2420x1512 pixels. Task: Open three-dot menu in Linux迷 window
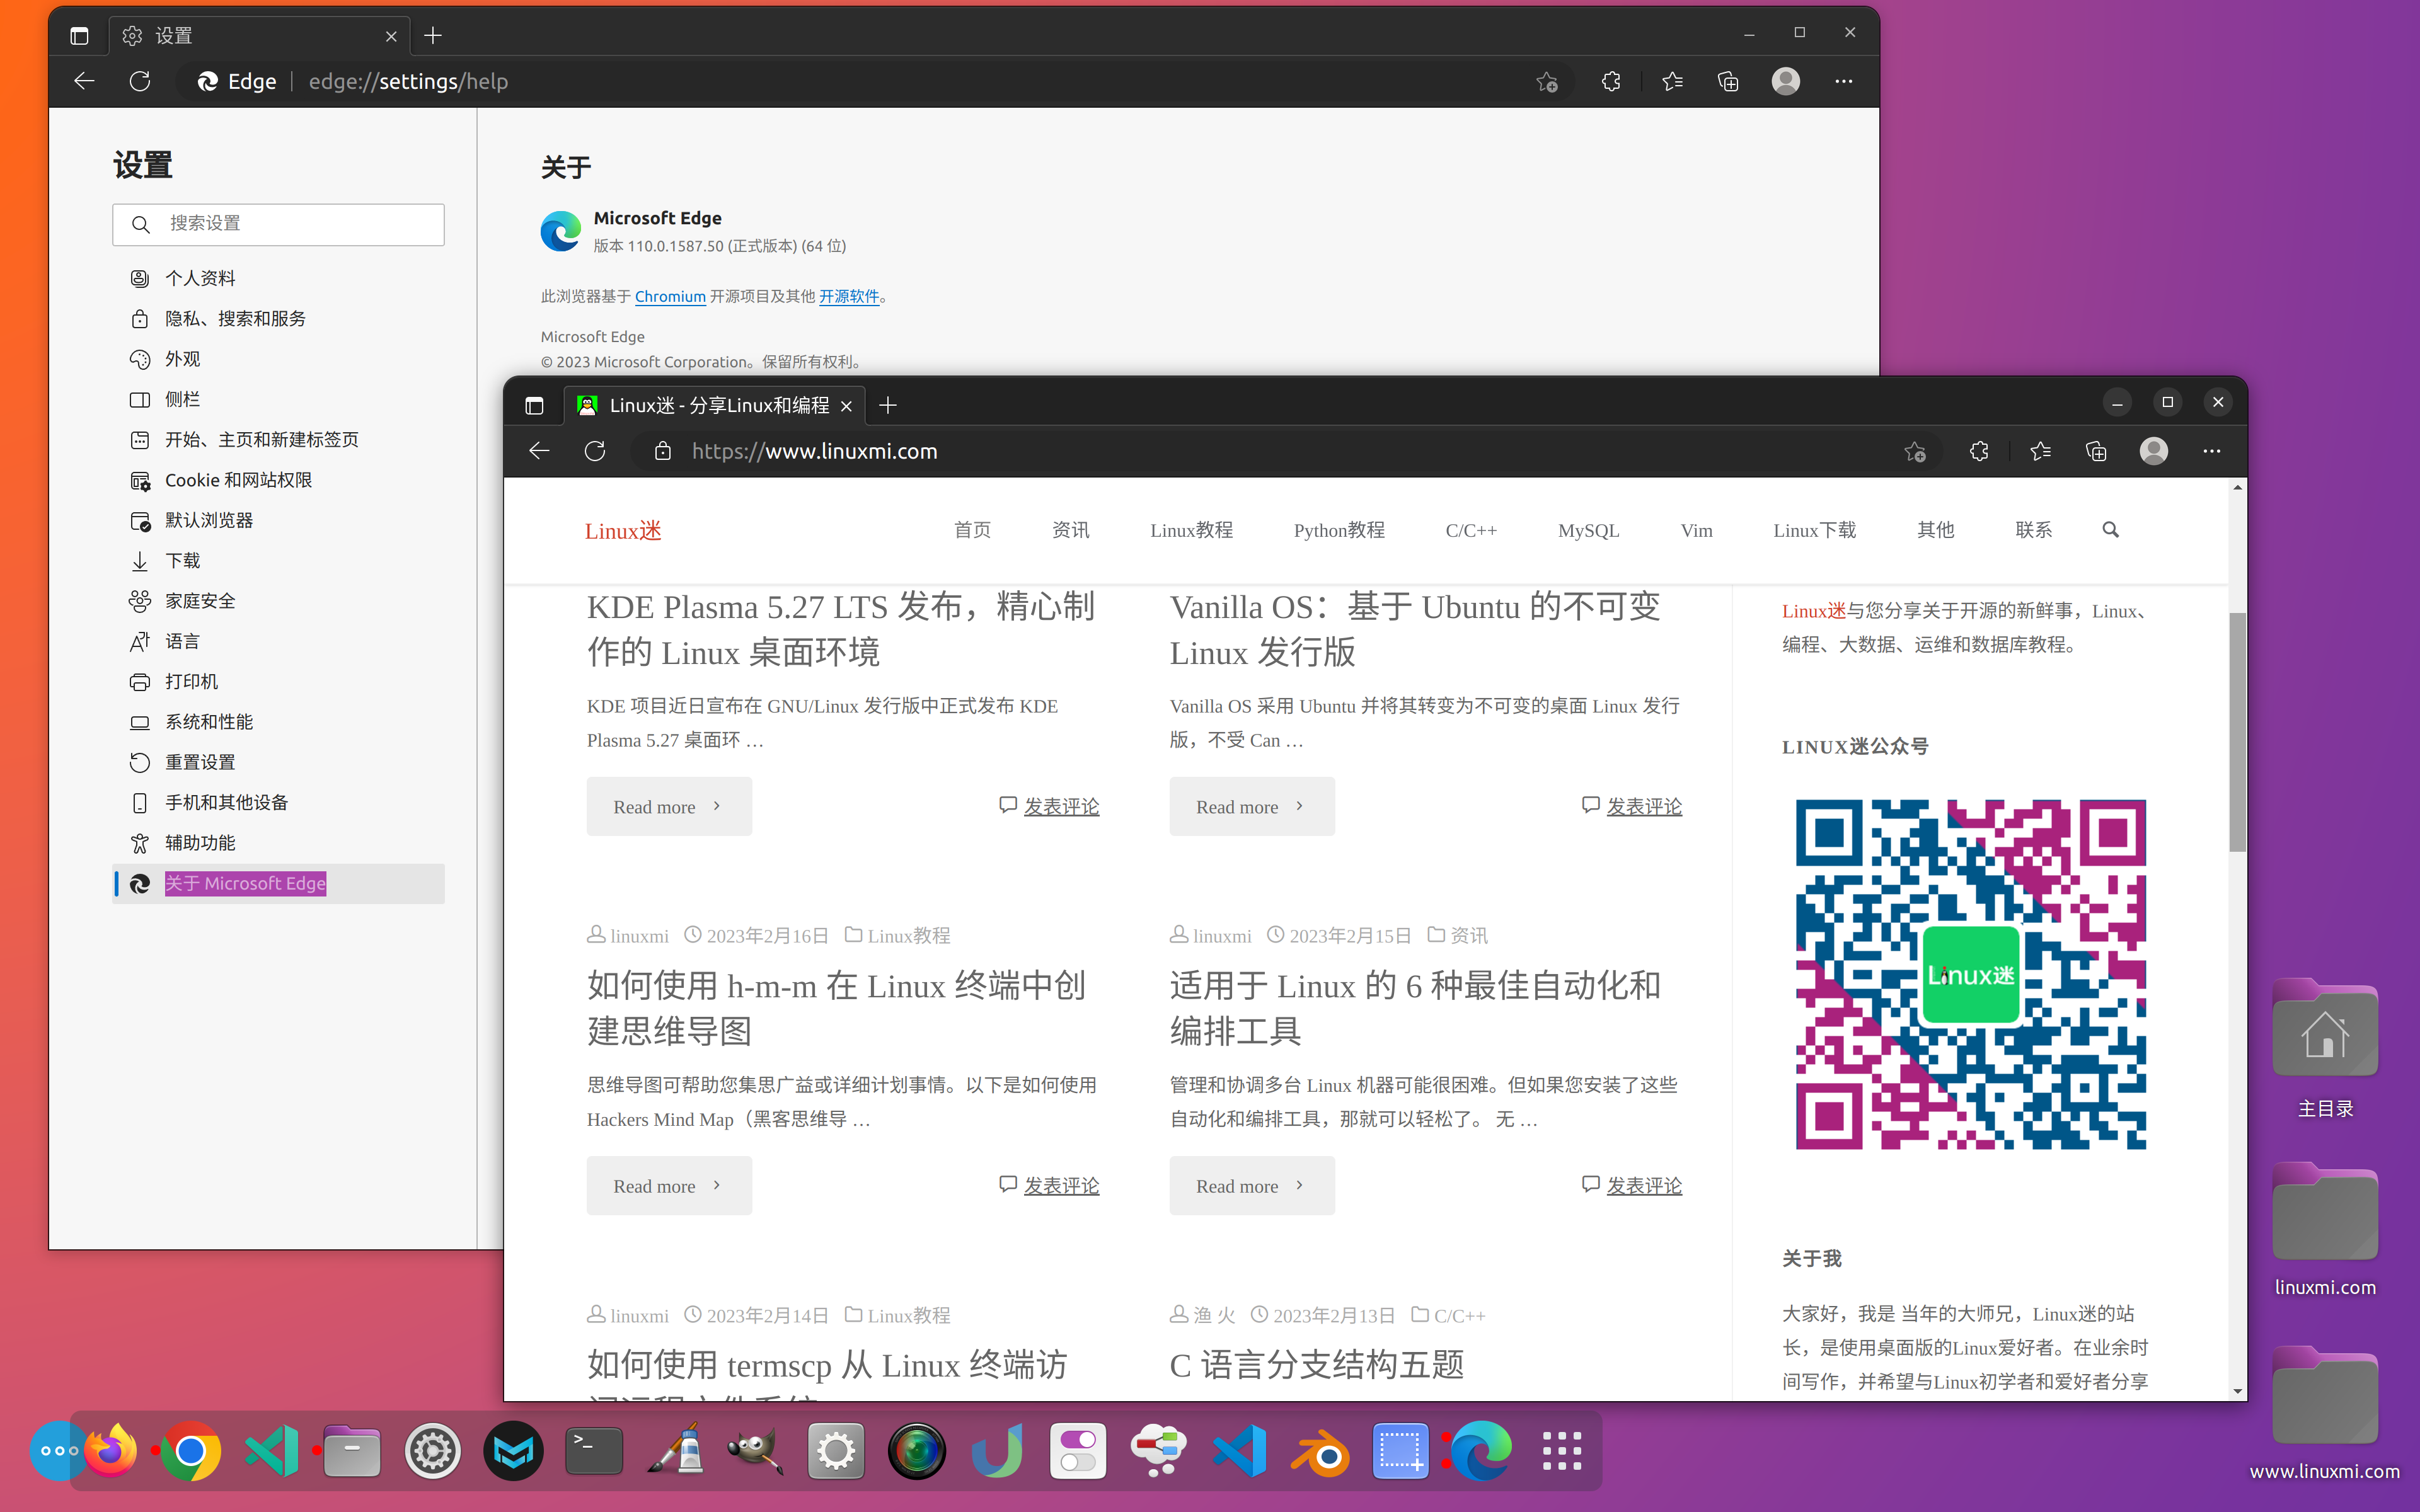[x=2212, y=451]
